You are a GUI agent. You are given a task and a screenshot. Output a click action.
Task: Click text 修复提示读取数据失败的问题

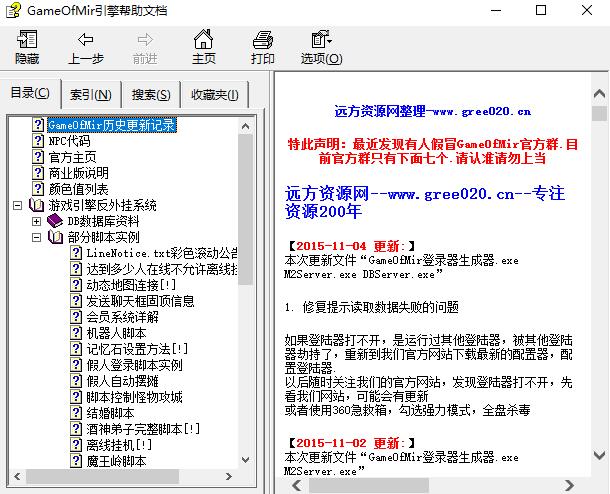coord(380,307)
